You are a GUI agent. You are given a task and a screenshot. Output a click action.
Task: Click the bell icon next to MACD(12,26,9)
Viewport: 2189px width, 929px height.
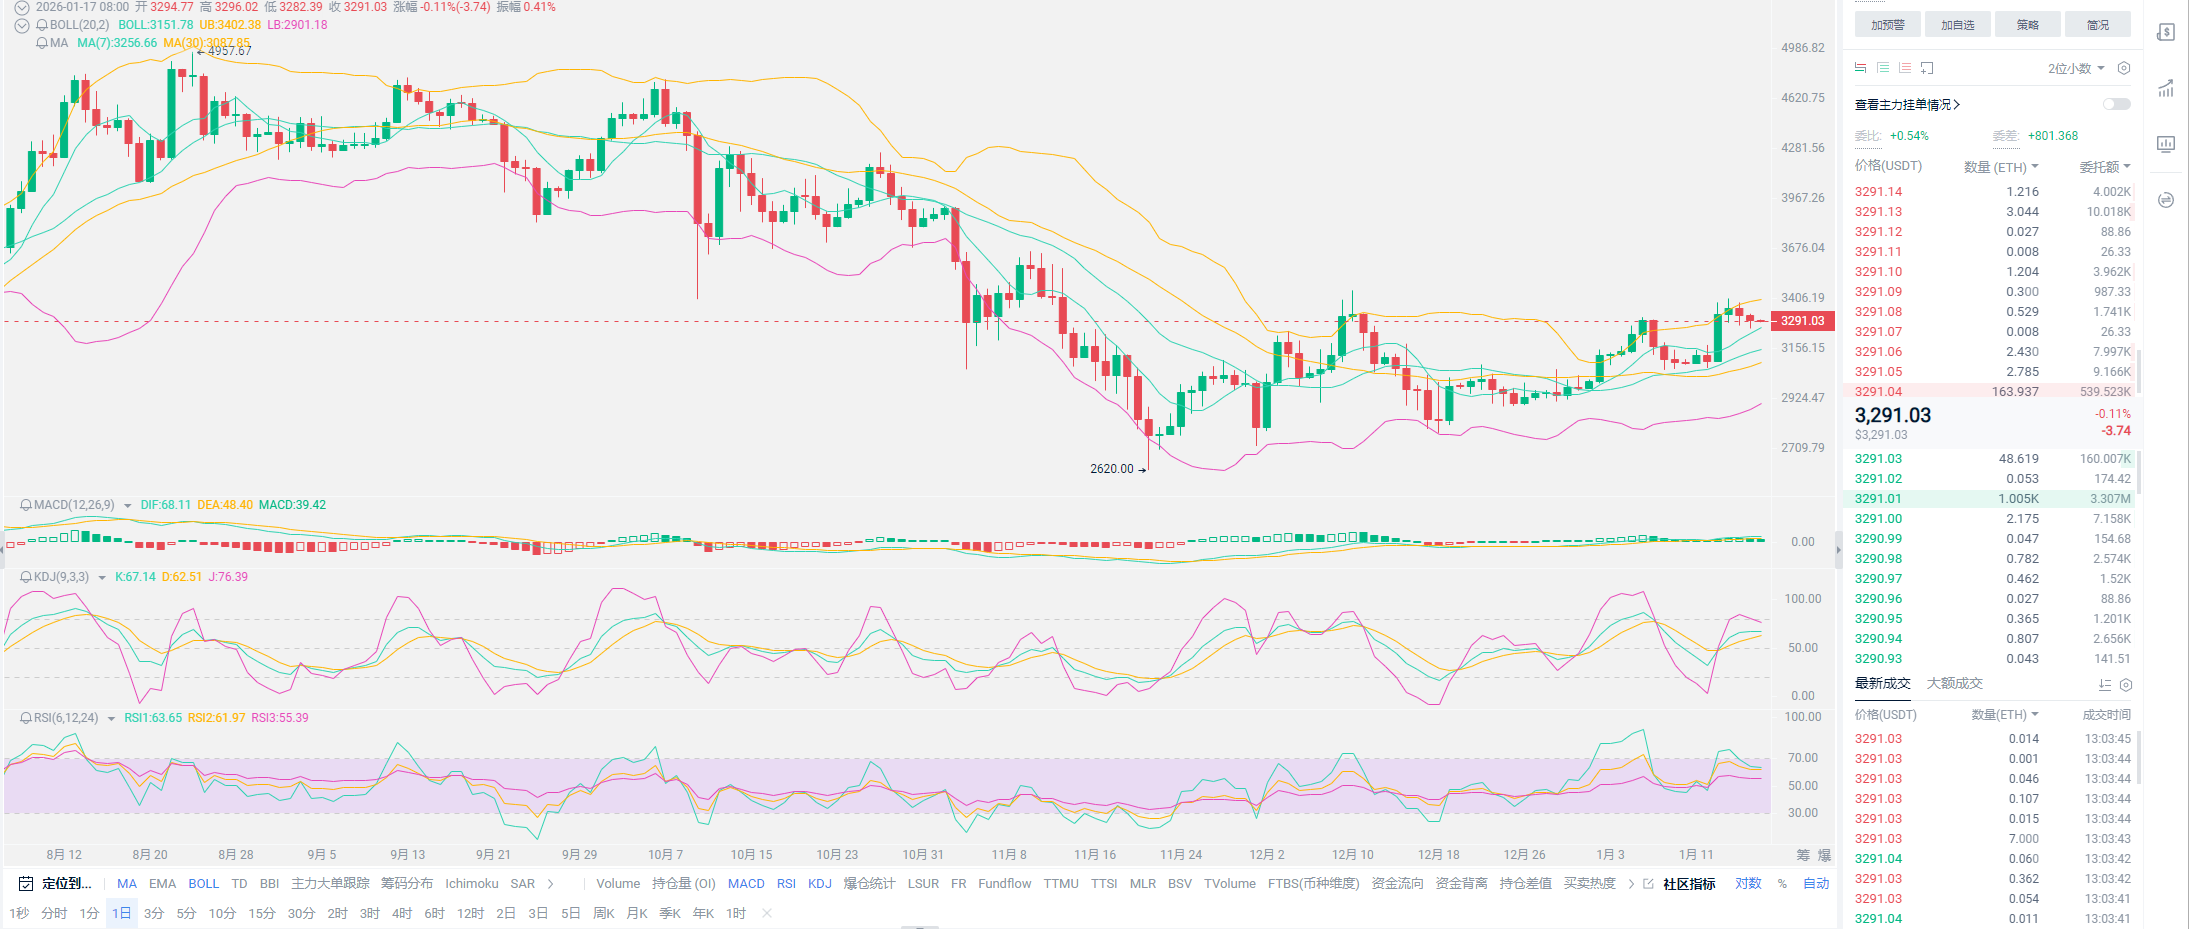[26, 505]
